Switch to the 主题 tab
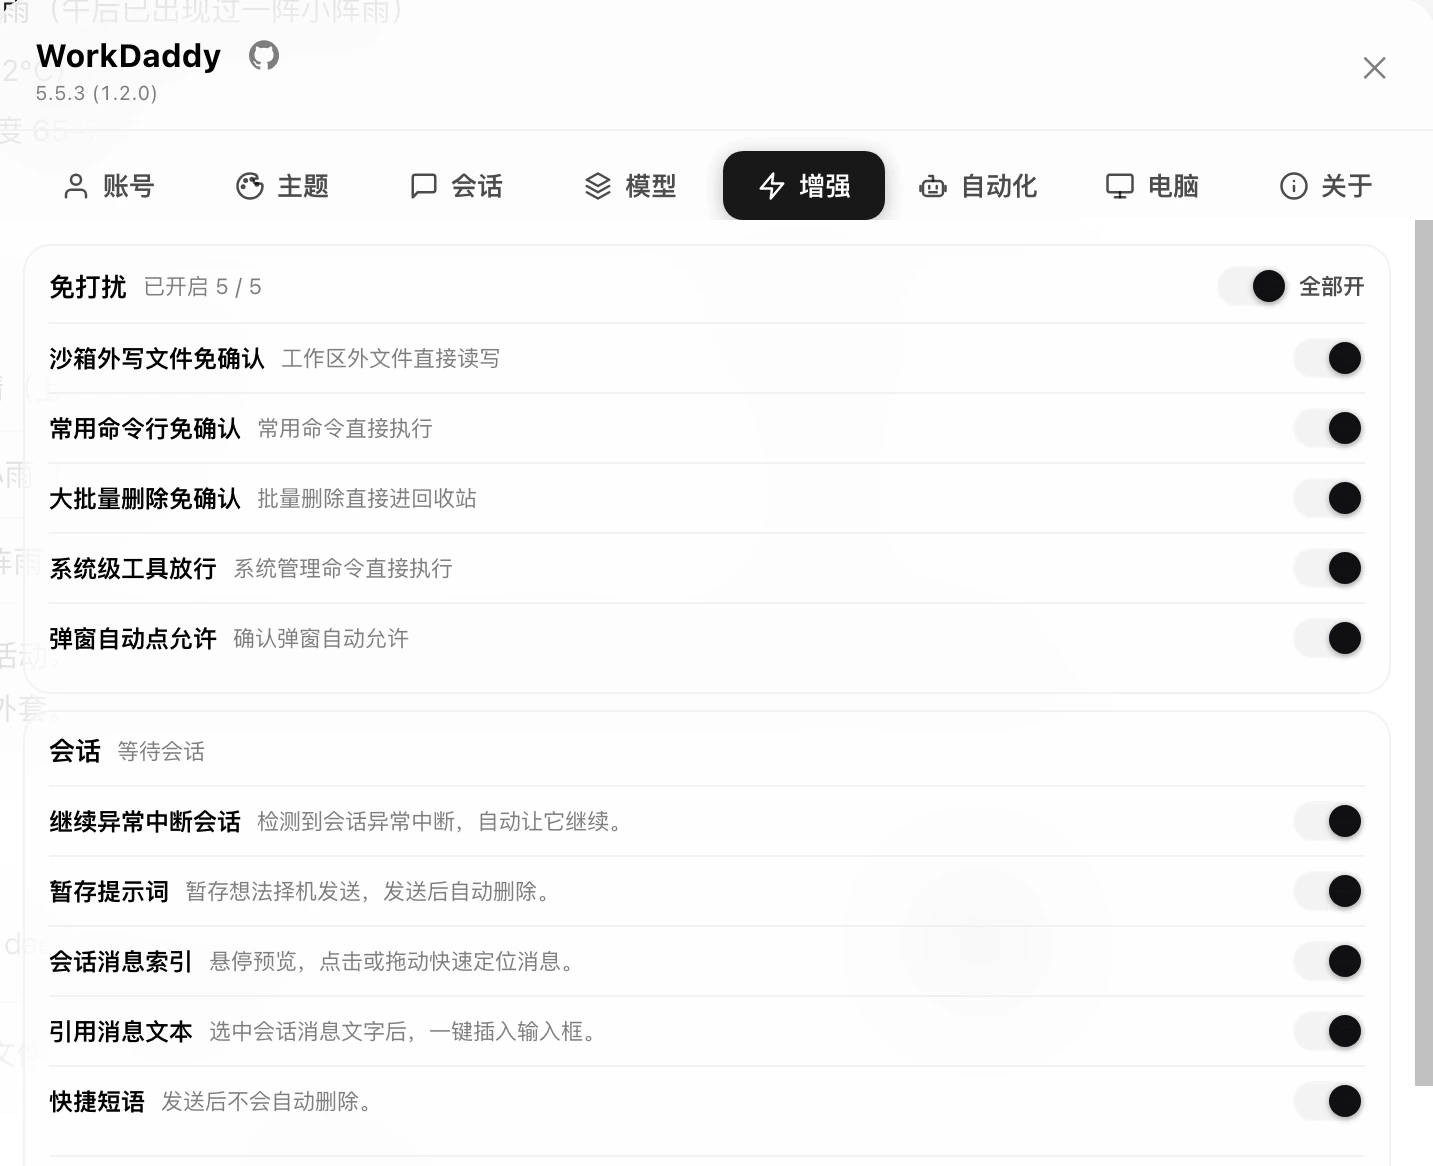Image resolution: width=1433 pixels, height=1166 pixels. click(283, 186)
